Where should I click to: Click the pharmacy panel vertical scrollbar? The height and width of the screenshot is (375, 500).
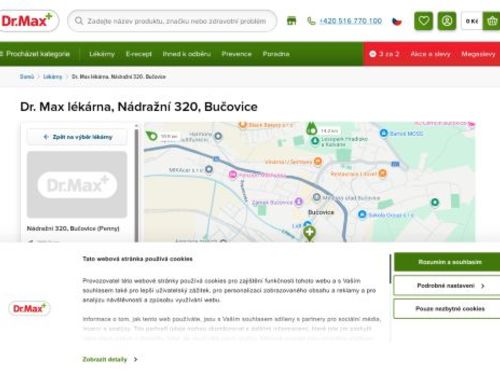[x=136, y=183]
